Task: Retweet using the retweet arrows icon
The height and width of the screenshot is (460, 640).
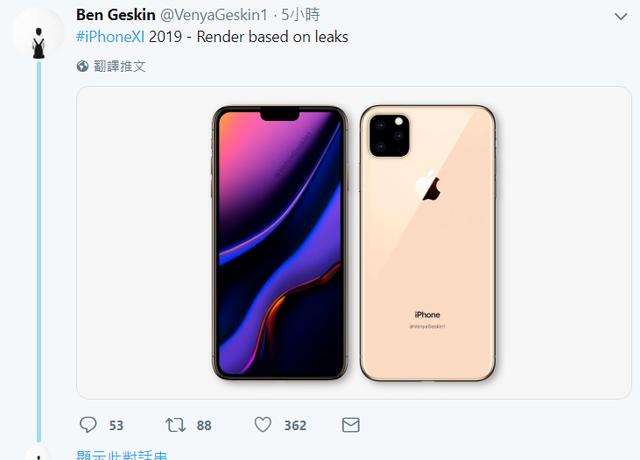Action: click(x=175, y=425)
